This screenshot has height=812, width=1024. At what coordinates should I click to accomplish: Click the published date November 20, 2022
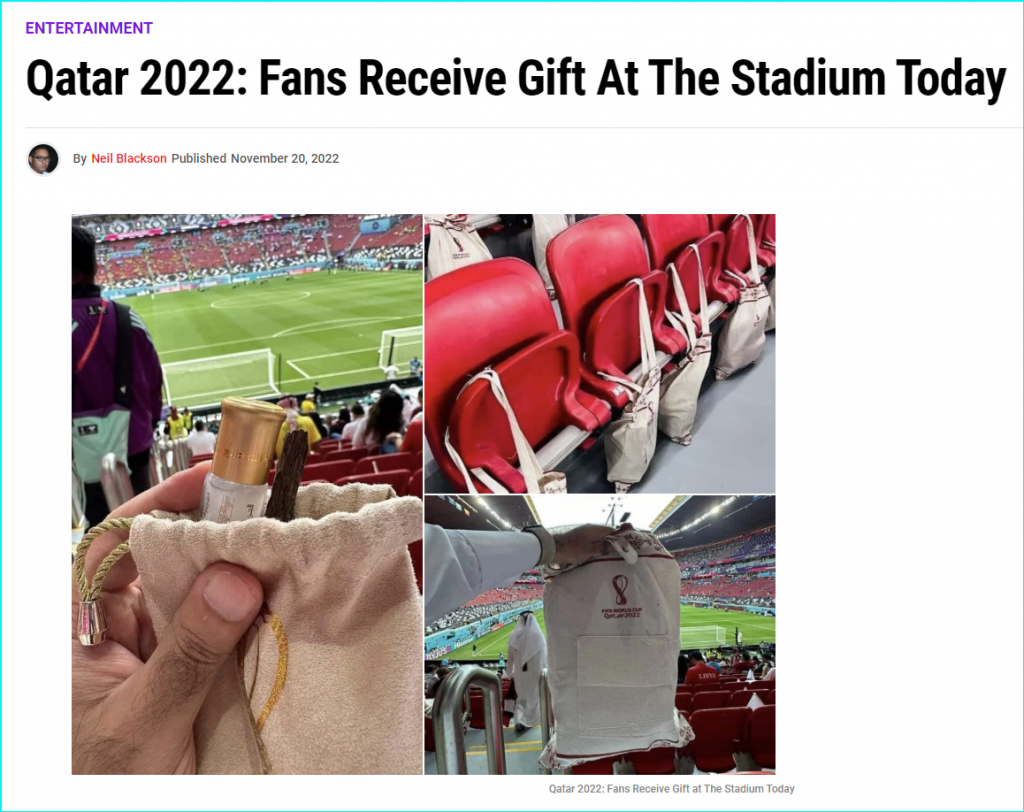coord(285,158)
